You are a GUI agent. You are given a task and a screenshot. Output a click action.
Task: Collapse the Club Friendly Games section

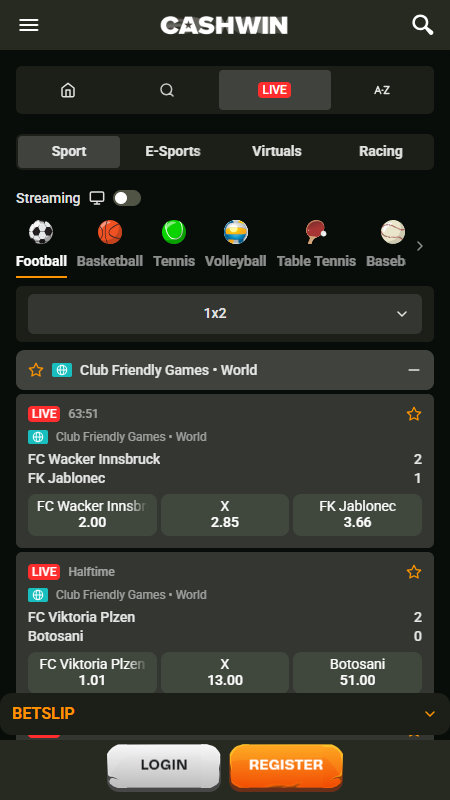pos(414,370)
